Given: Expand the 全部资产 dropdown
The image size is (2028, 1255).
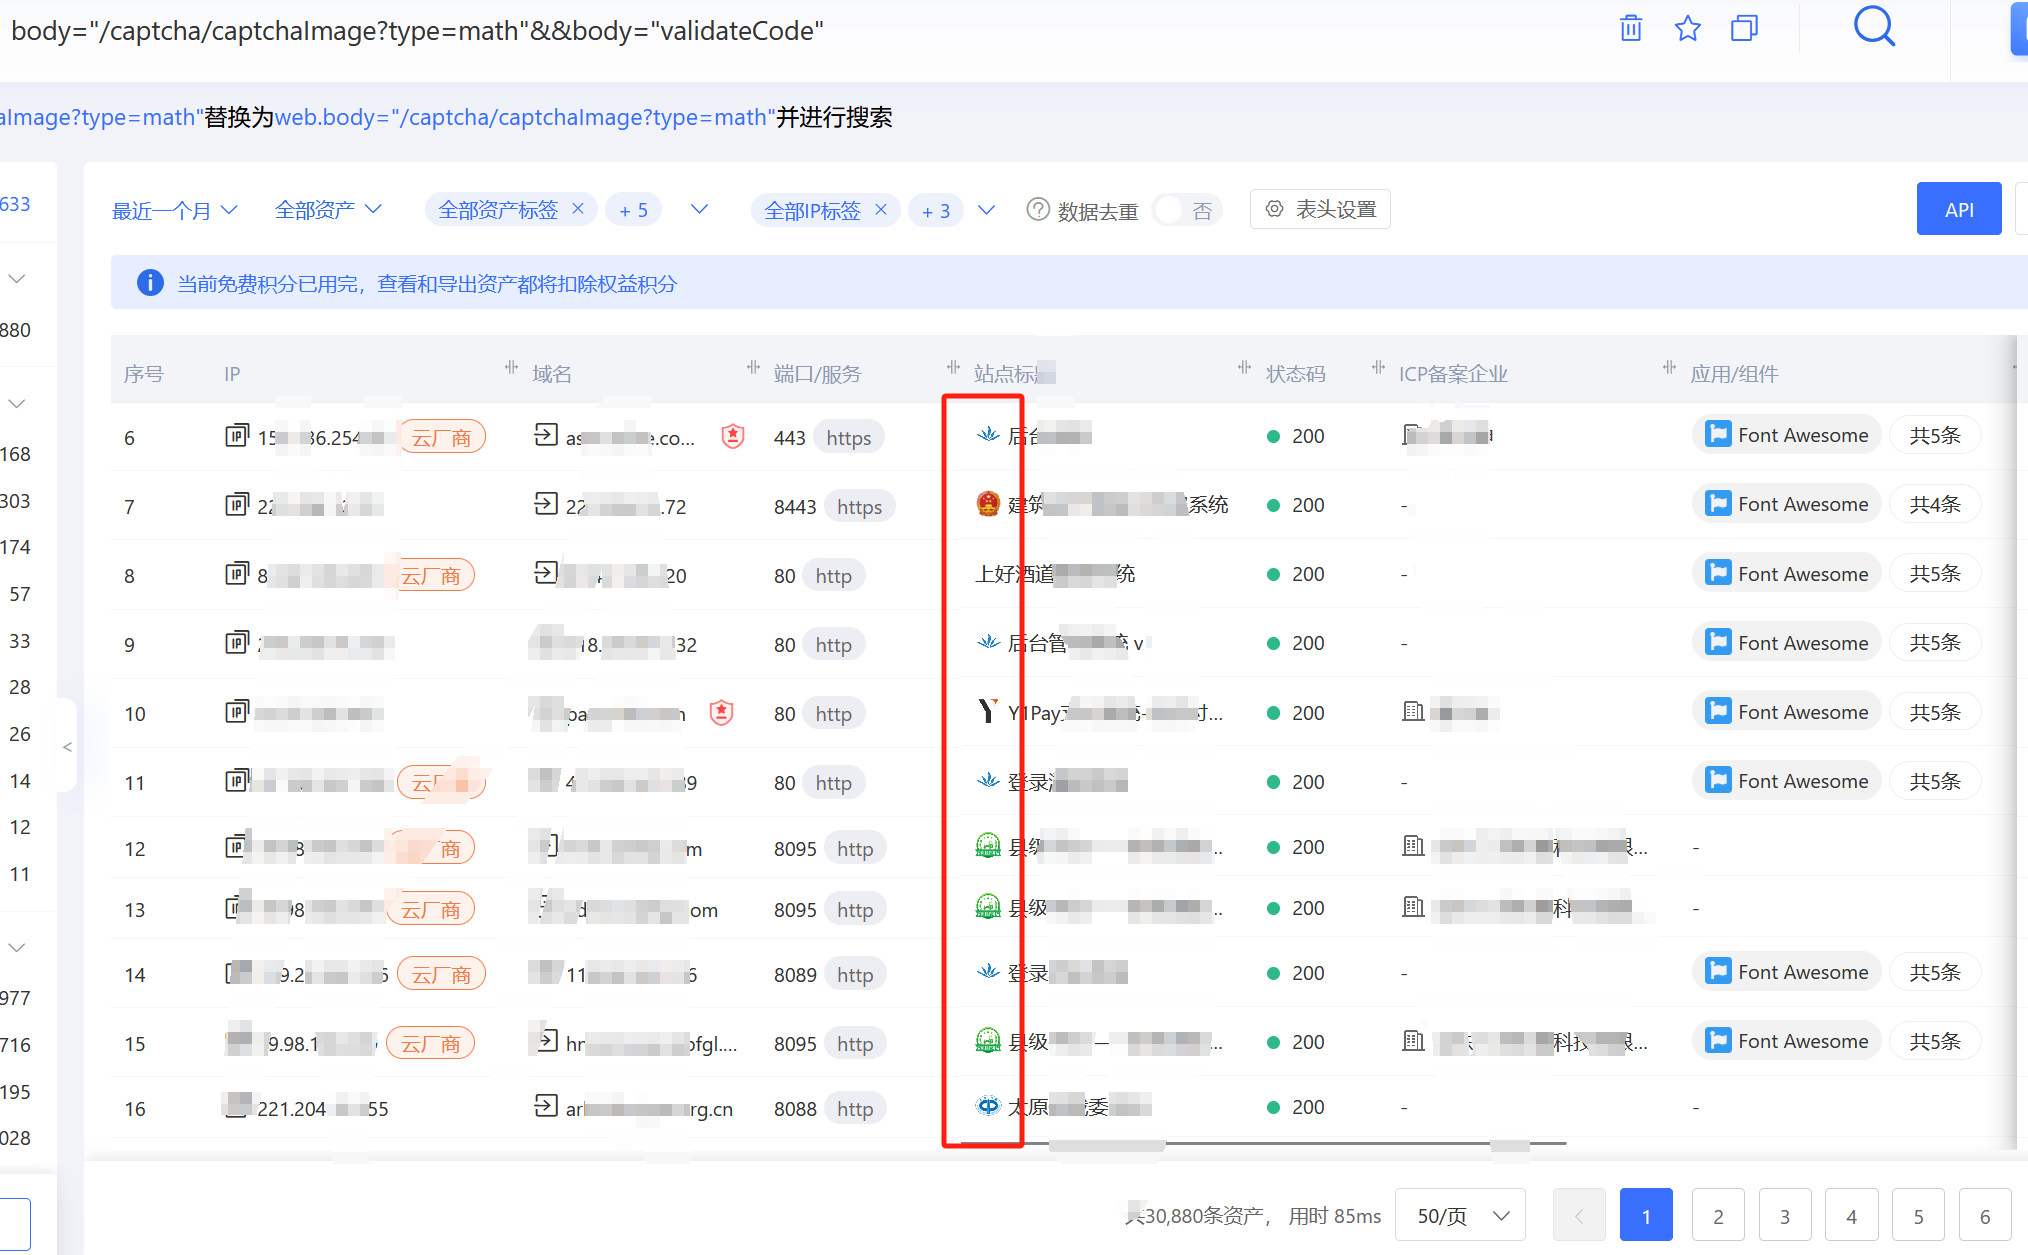Looking at the screenshot, I should [x=328, y=210].
